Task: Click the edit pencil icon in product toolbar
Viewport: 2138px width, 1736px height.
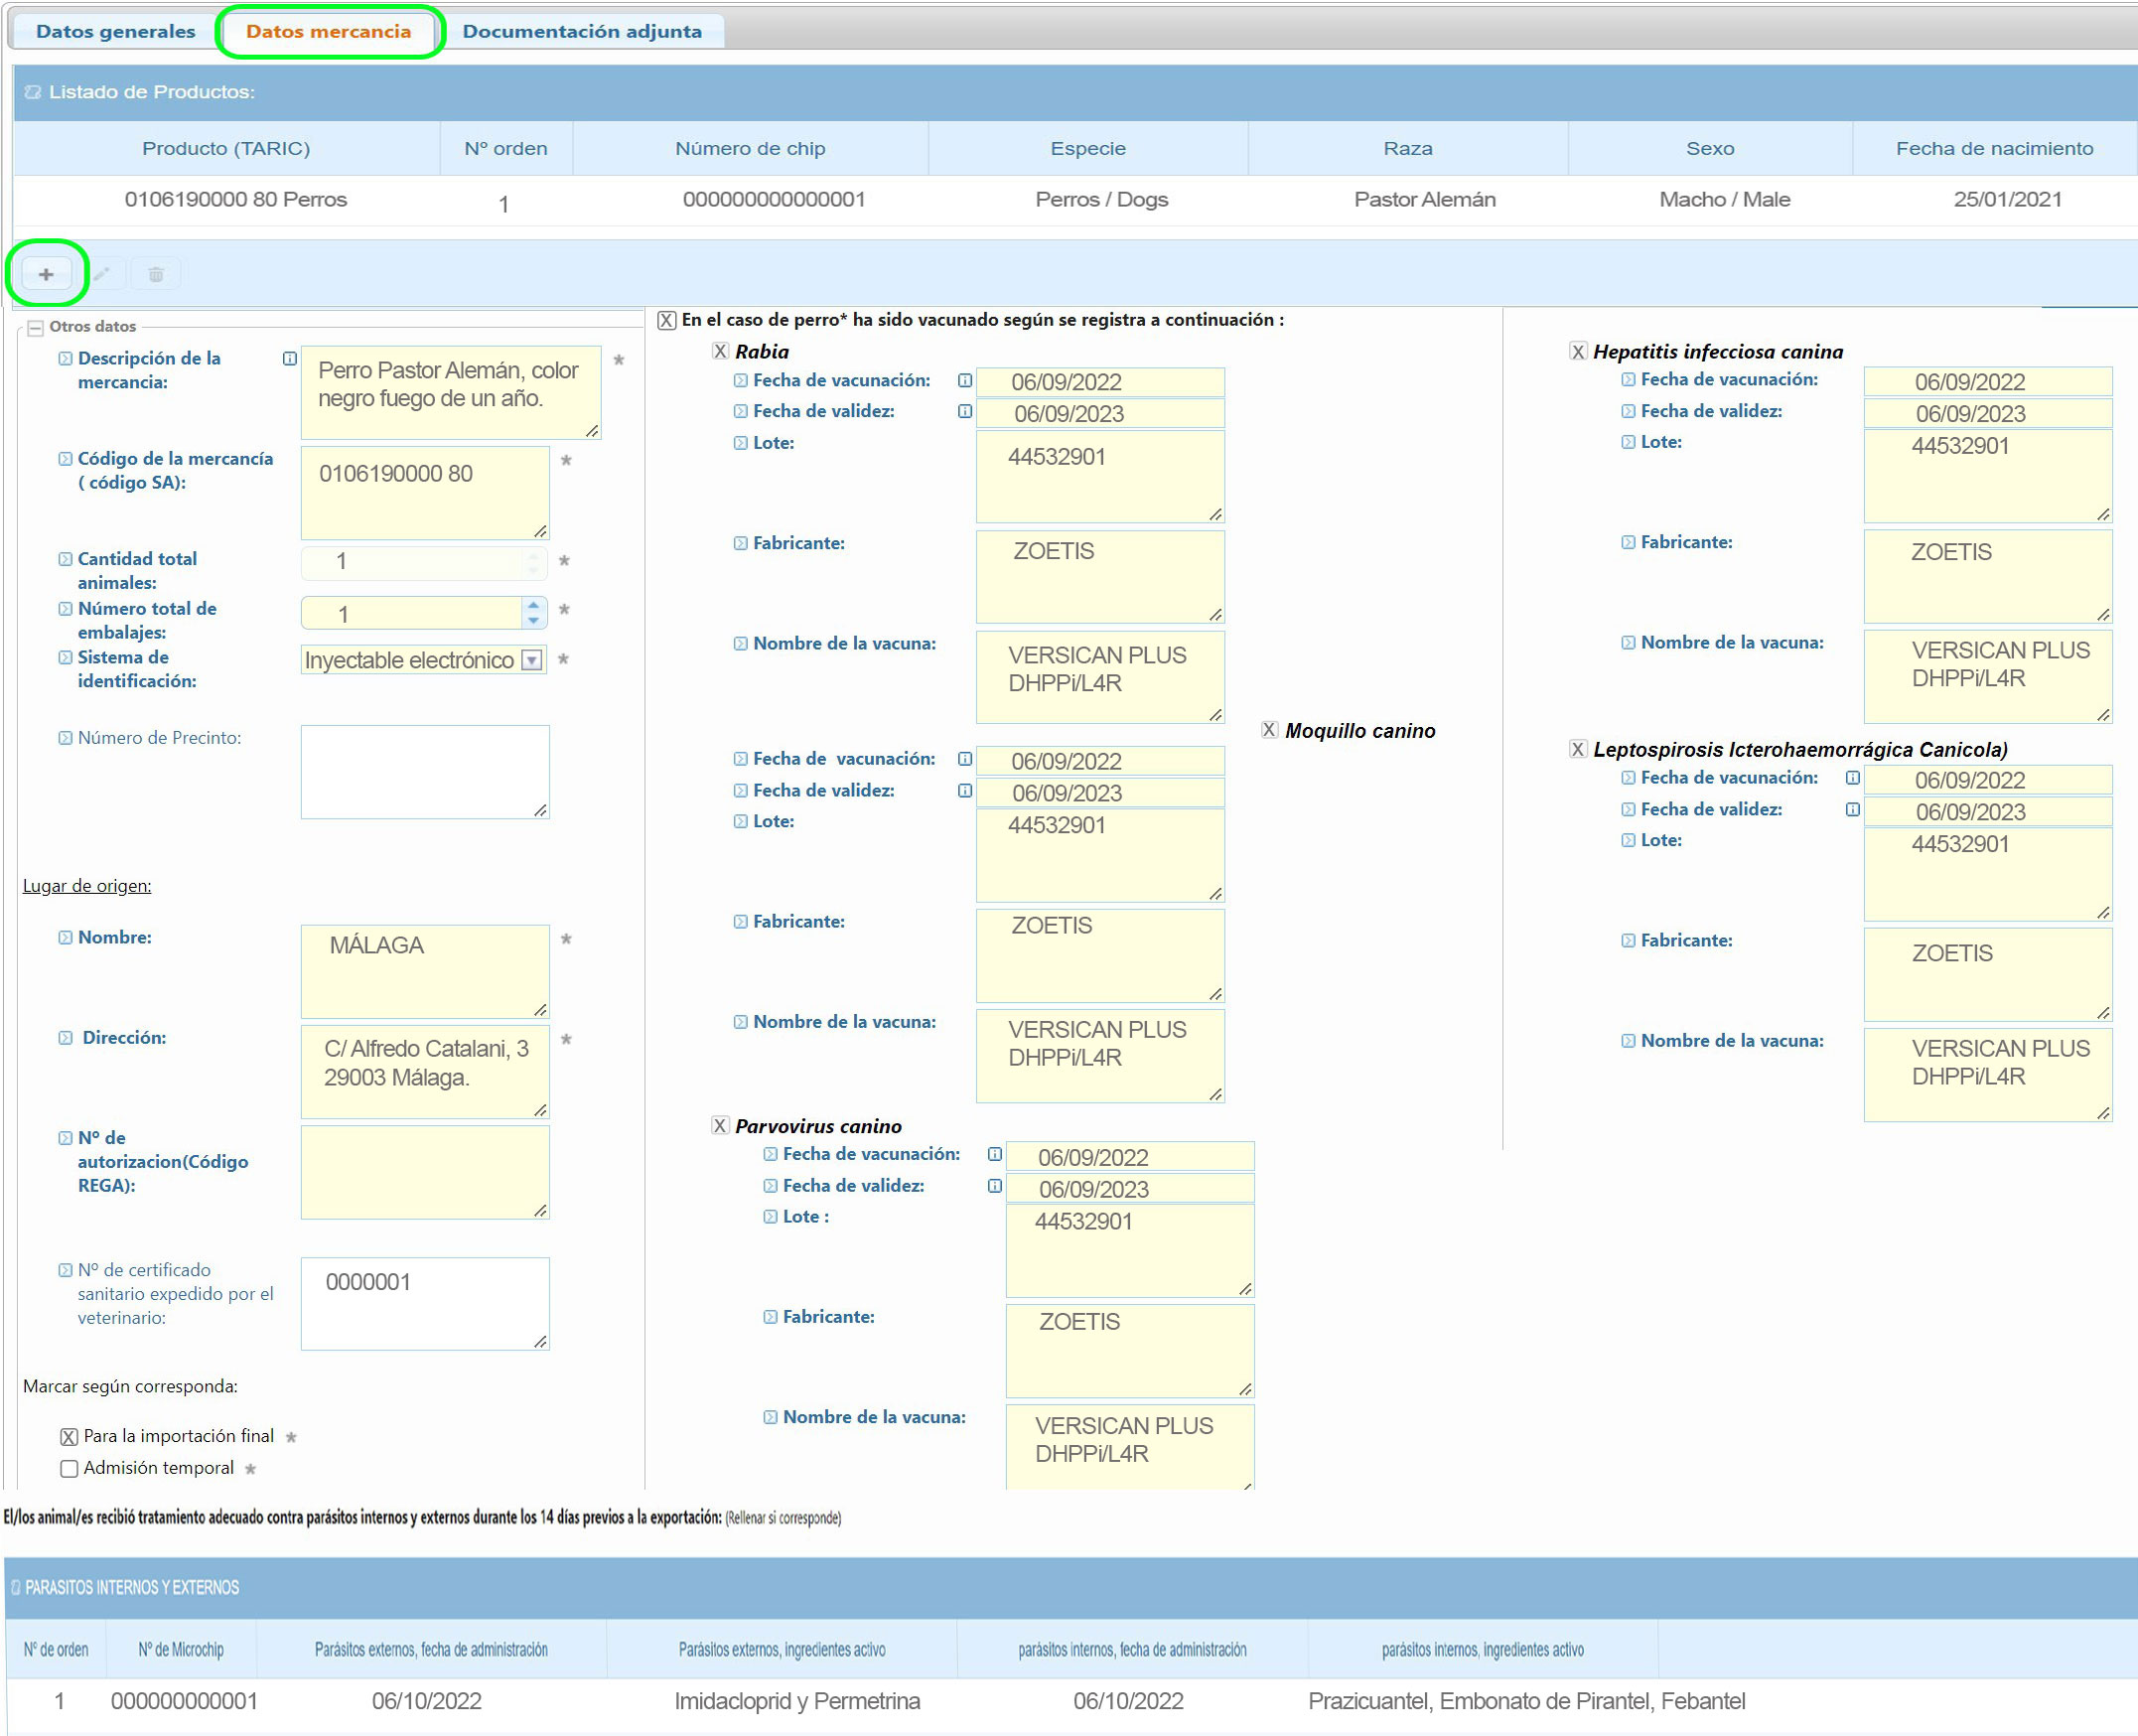Action: pos(101,274)
